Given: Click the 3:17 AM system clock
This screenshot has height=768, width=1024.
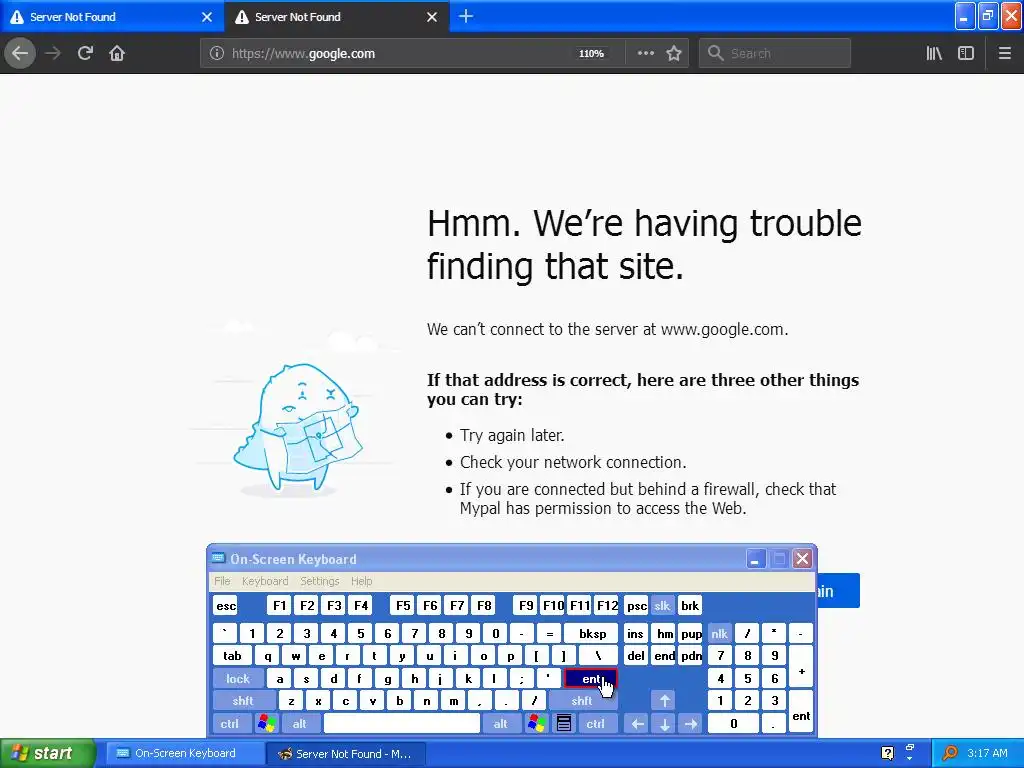Looking at the screenshot, I should 987,753.
